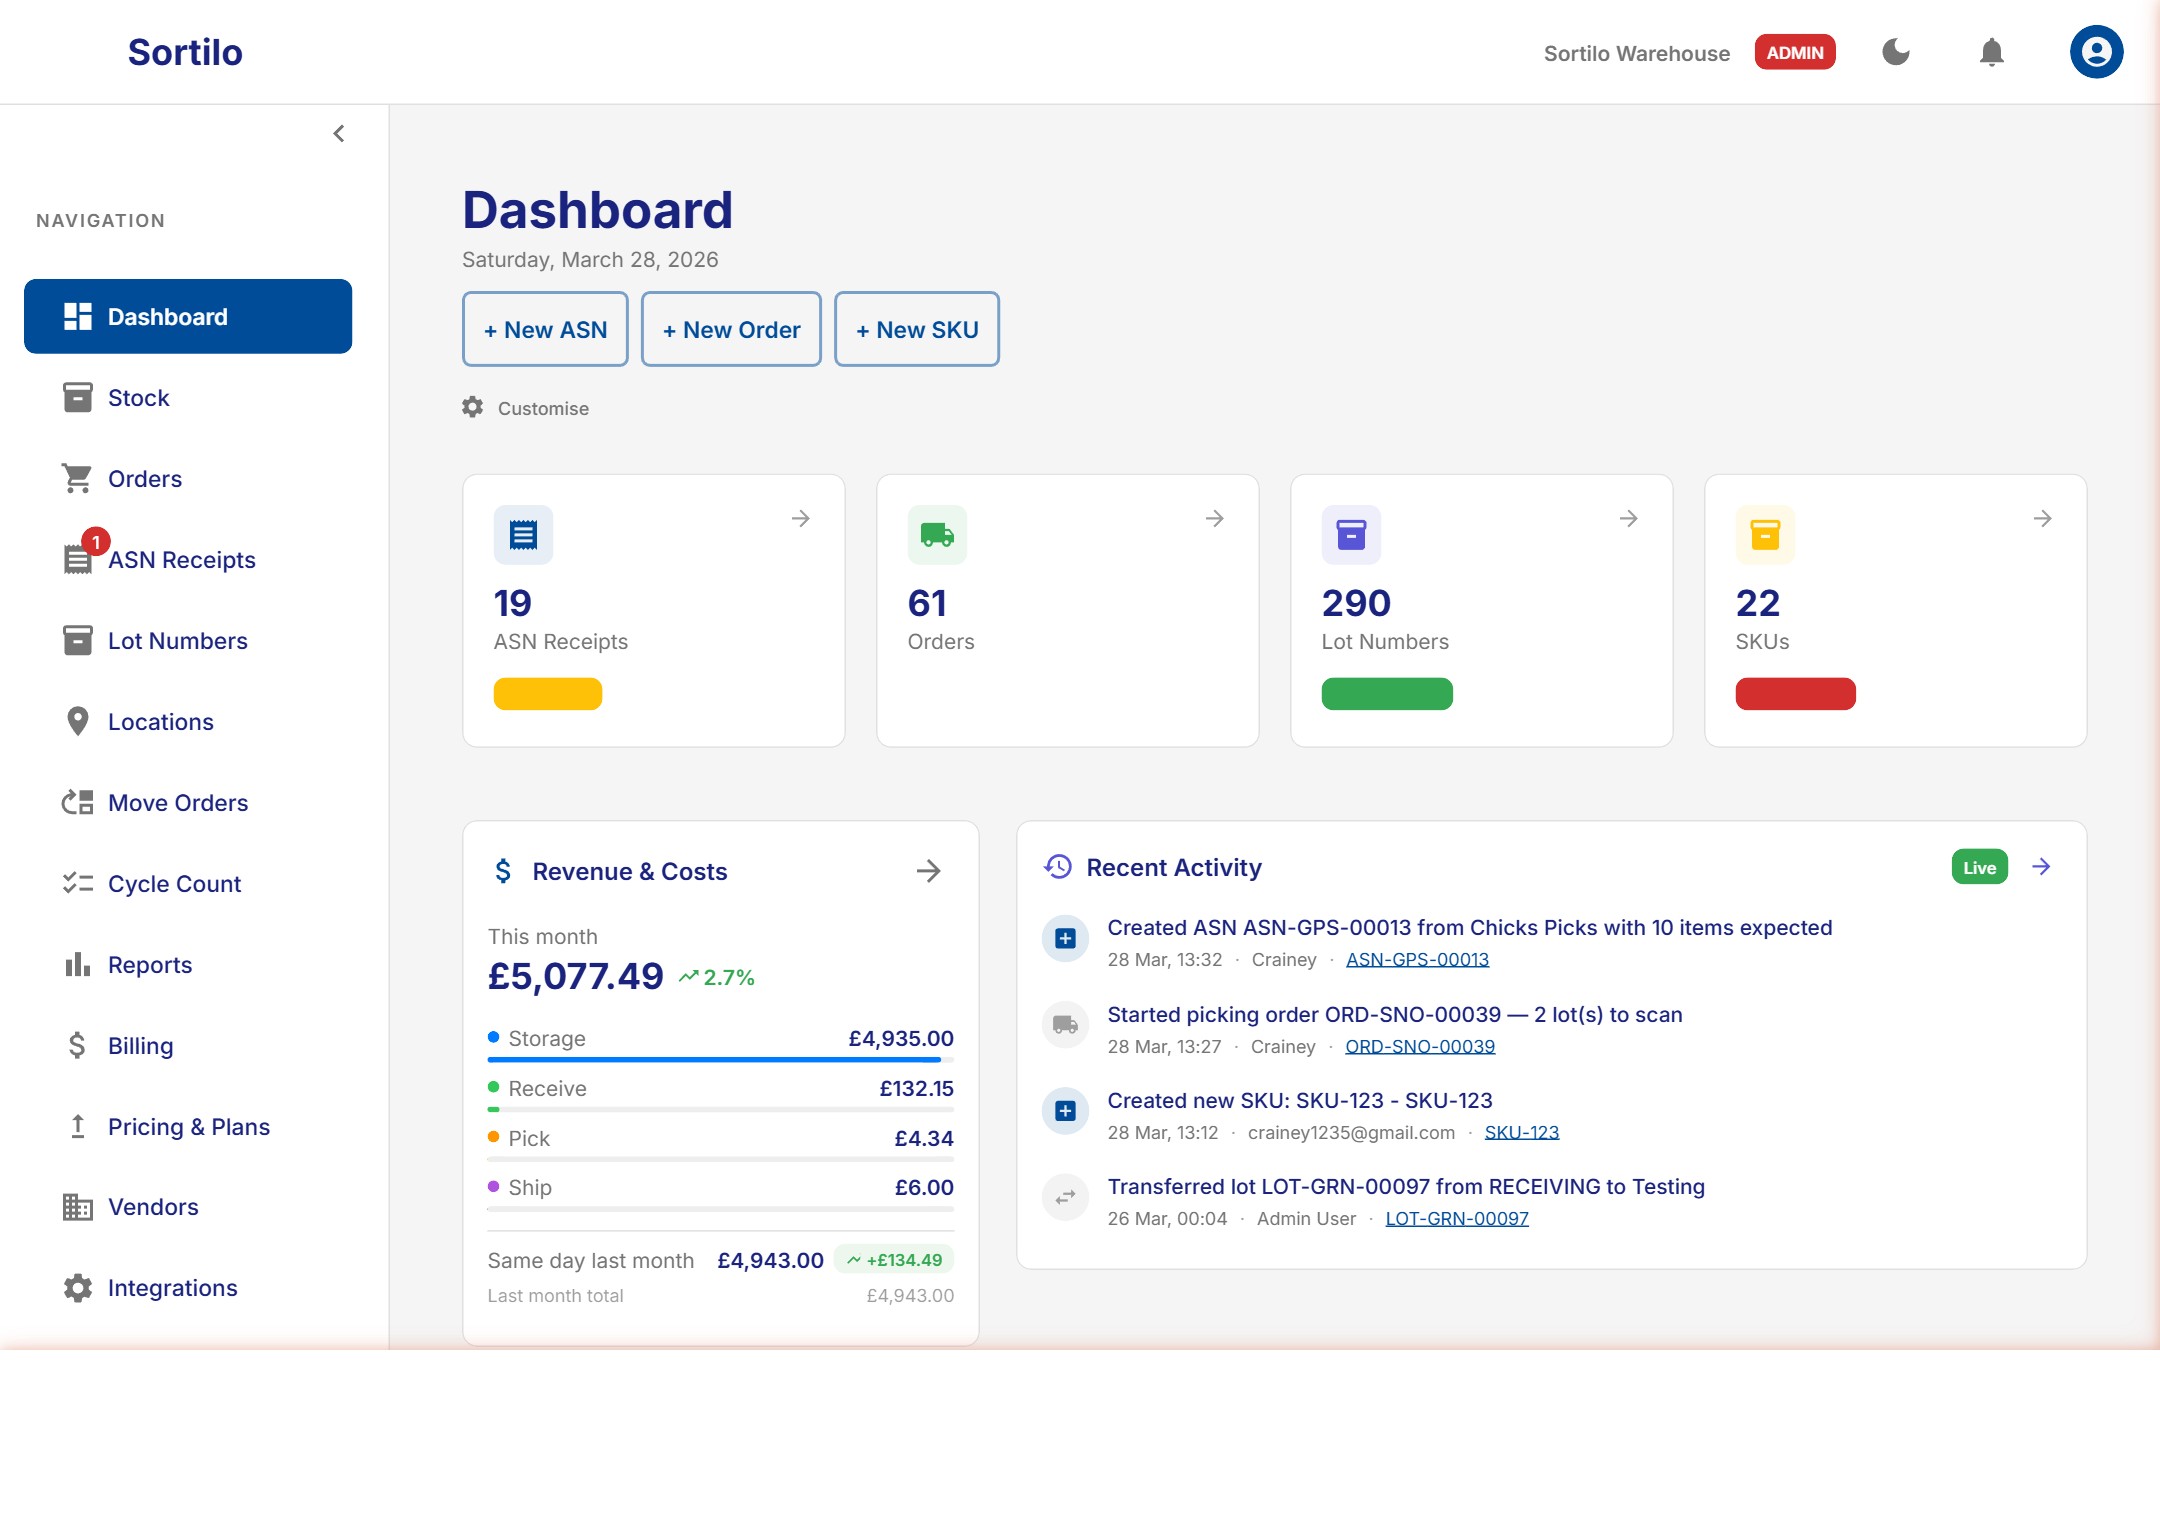Screen dimensions: 2160x1527
Task: Click the blue ASN Receipts card icon
Action: tap(523, 535)
